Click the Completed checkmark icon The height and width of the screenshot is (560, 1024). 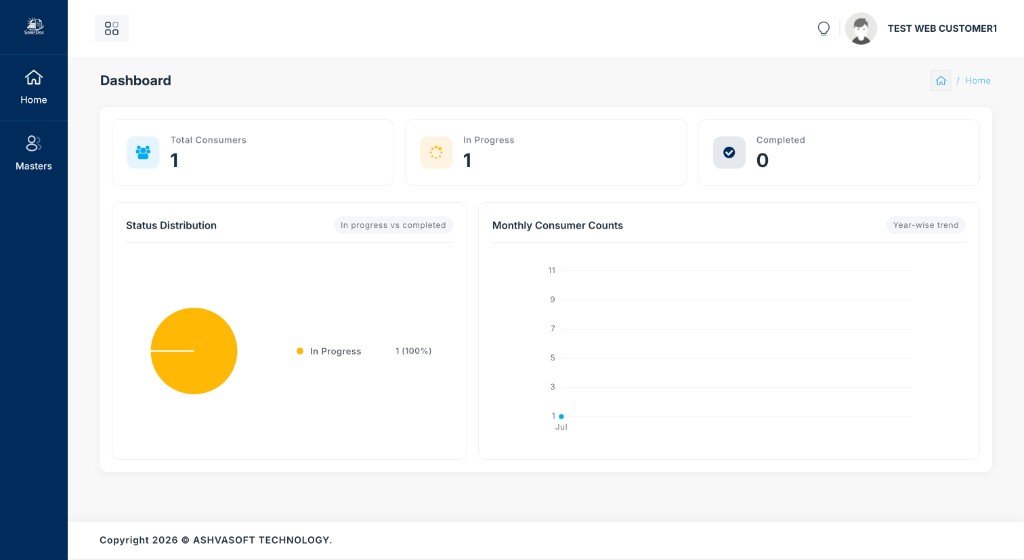729,152
